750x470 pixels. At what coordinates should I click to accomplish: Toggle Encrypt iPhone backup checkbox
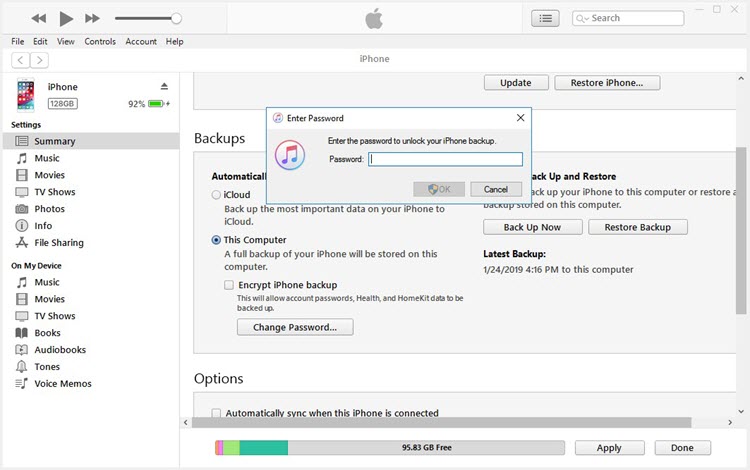229,285
